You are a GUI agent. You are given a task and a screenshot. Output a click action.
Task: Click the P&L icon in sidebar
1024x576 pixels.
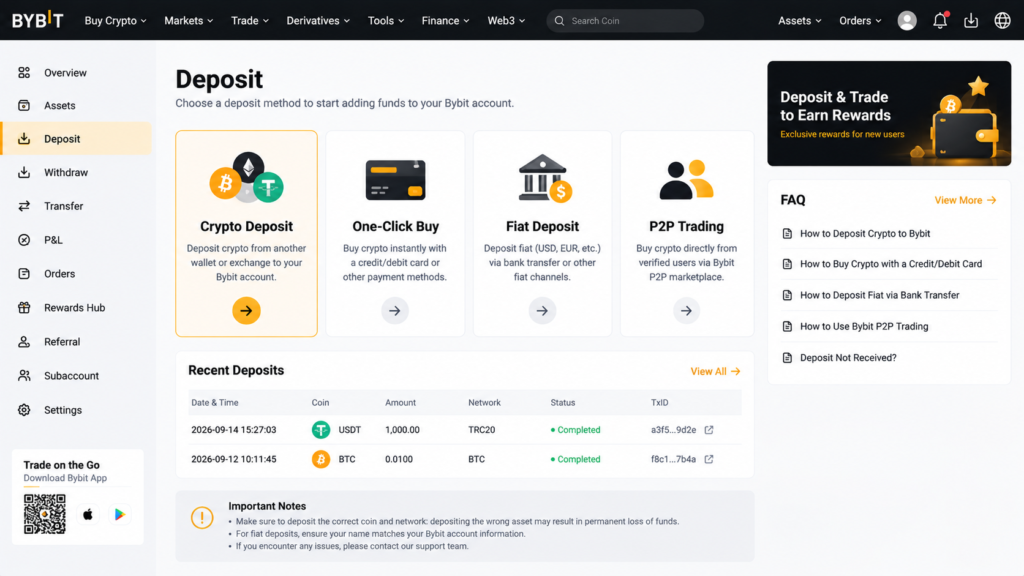[x=24, y=240]
